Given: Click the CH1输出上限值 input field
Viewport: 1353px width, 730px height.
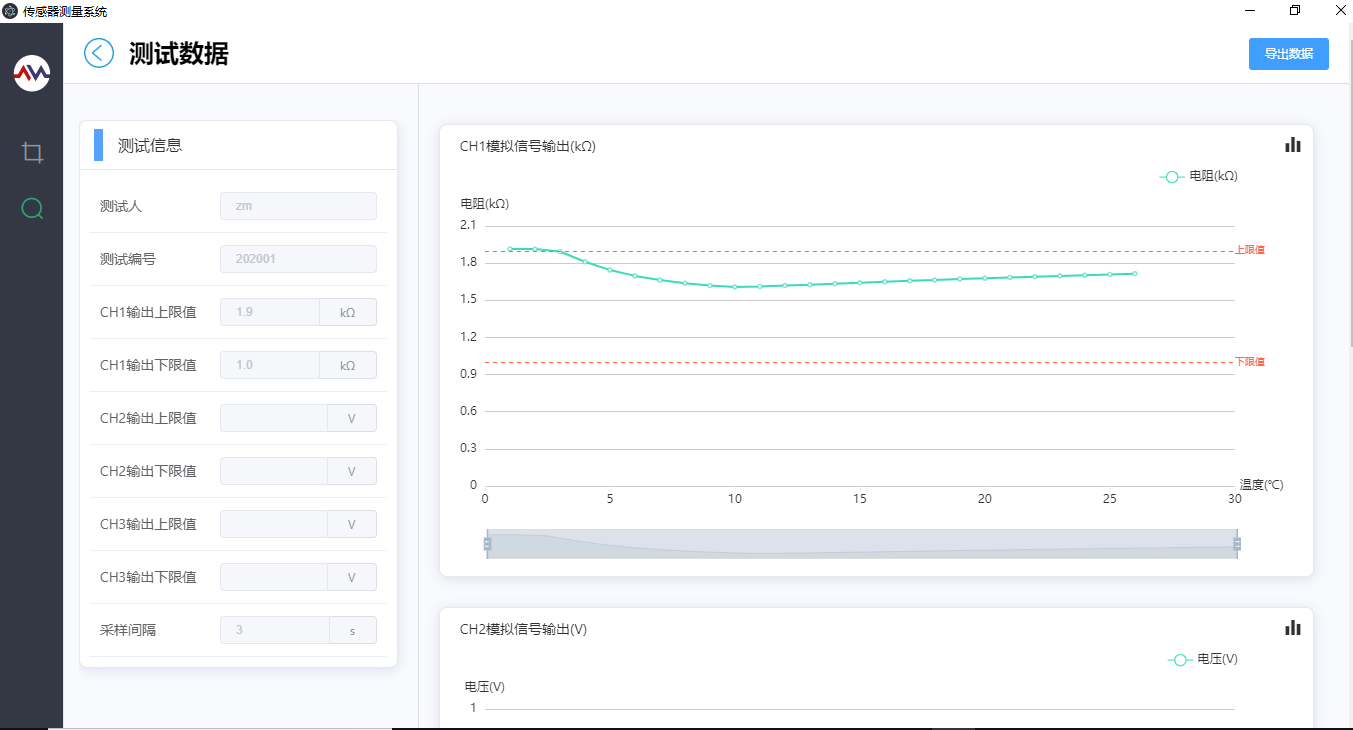Looking at the screenshot, I should (x=270, y=312).
